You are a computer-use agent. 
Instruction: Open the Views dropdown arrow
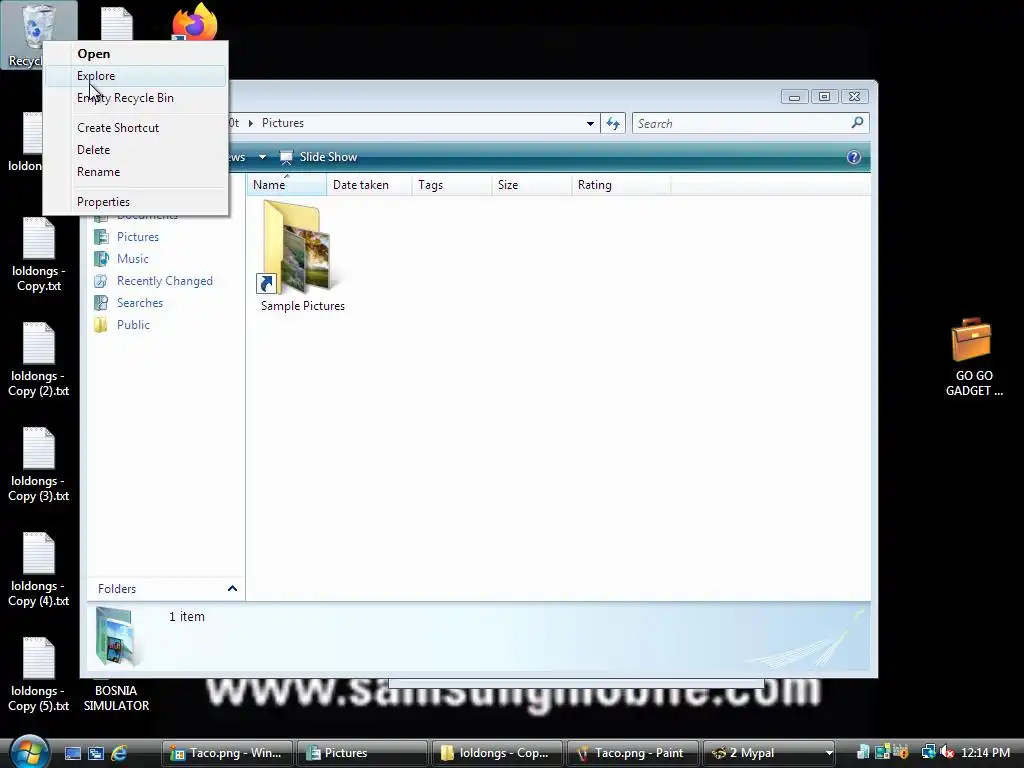coord(262,157)
